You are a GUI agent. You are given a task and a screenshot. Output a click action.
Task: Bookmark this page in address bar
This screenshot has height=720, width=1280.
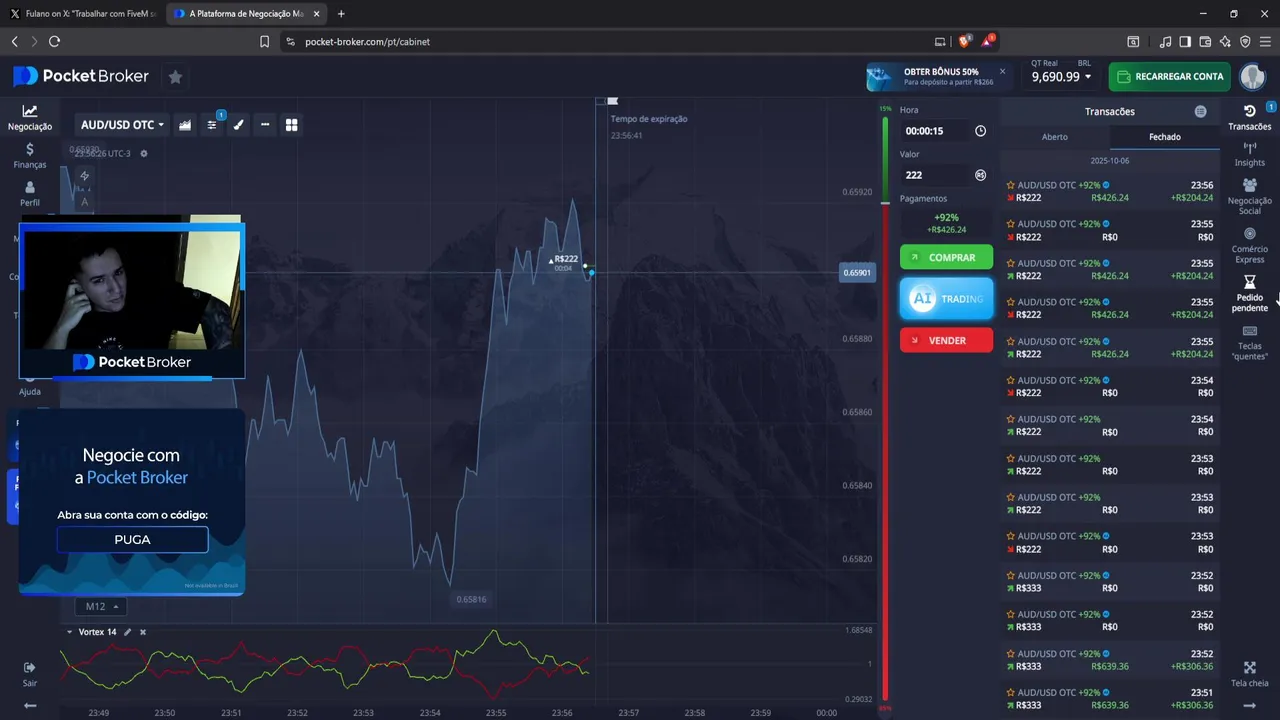(264, 42)
